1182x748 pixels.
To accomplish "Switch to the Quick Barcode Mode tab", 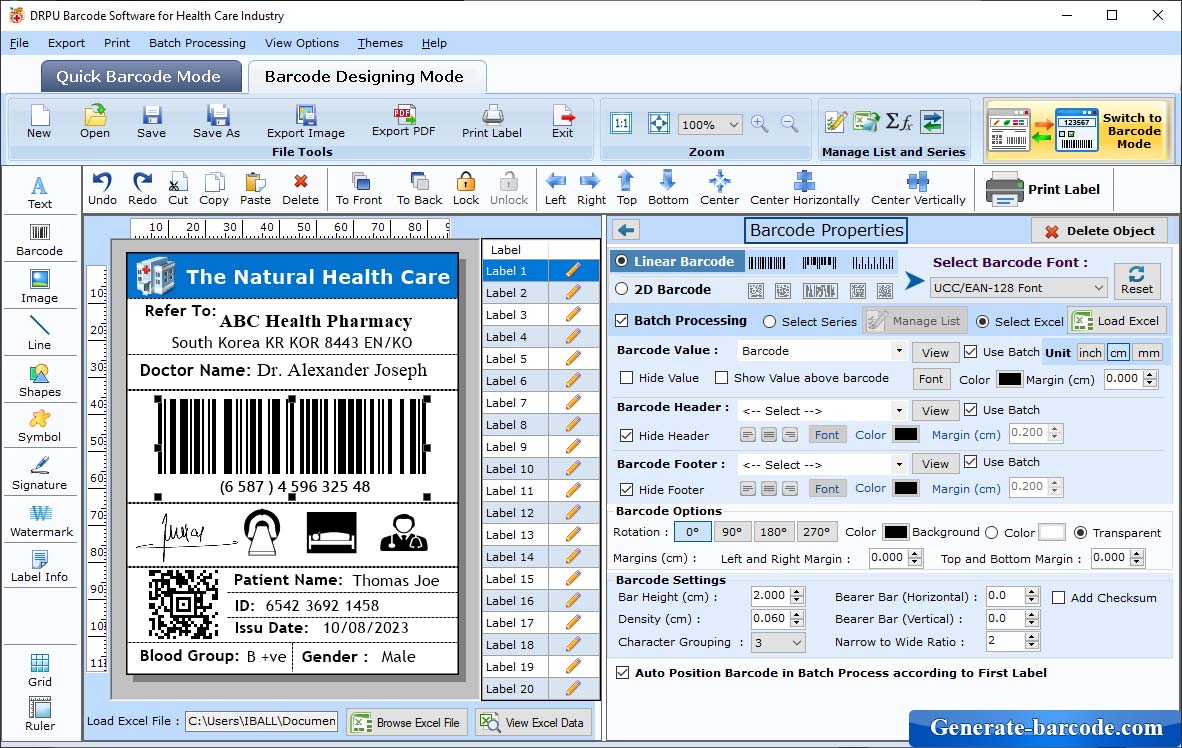I will click(x=141, y=76).
